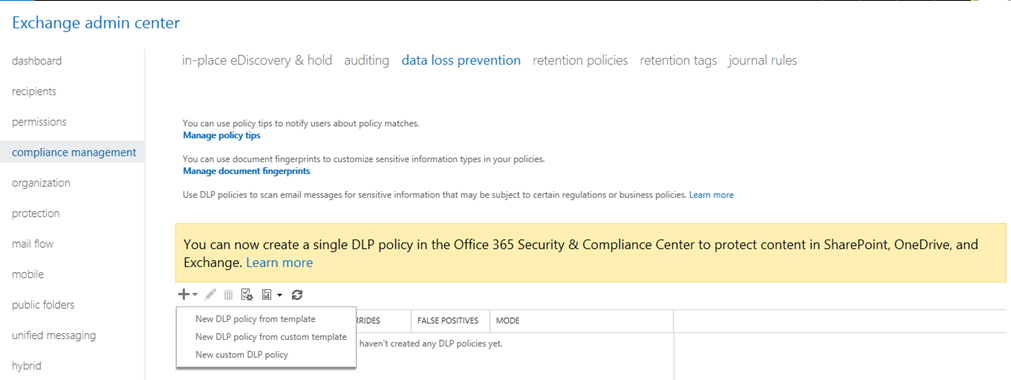Open the dropdown arrow beside the plus icon

coord(195,295)
